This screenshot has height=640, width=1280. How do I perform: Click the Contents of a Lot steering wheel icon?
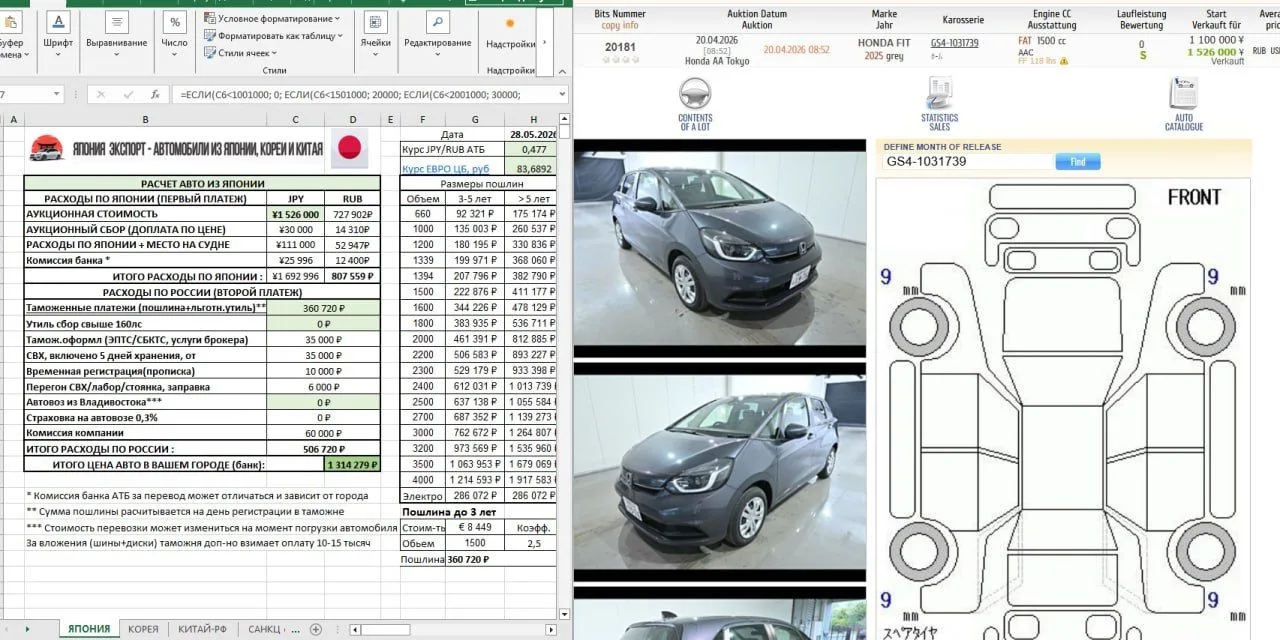(695, 95)
